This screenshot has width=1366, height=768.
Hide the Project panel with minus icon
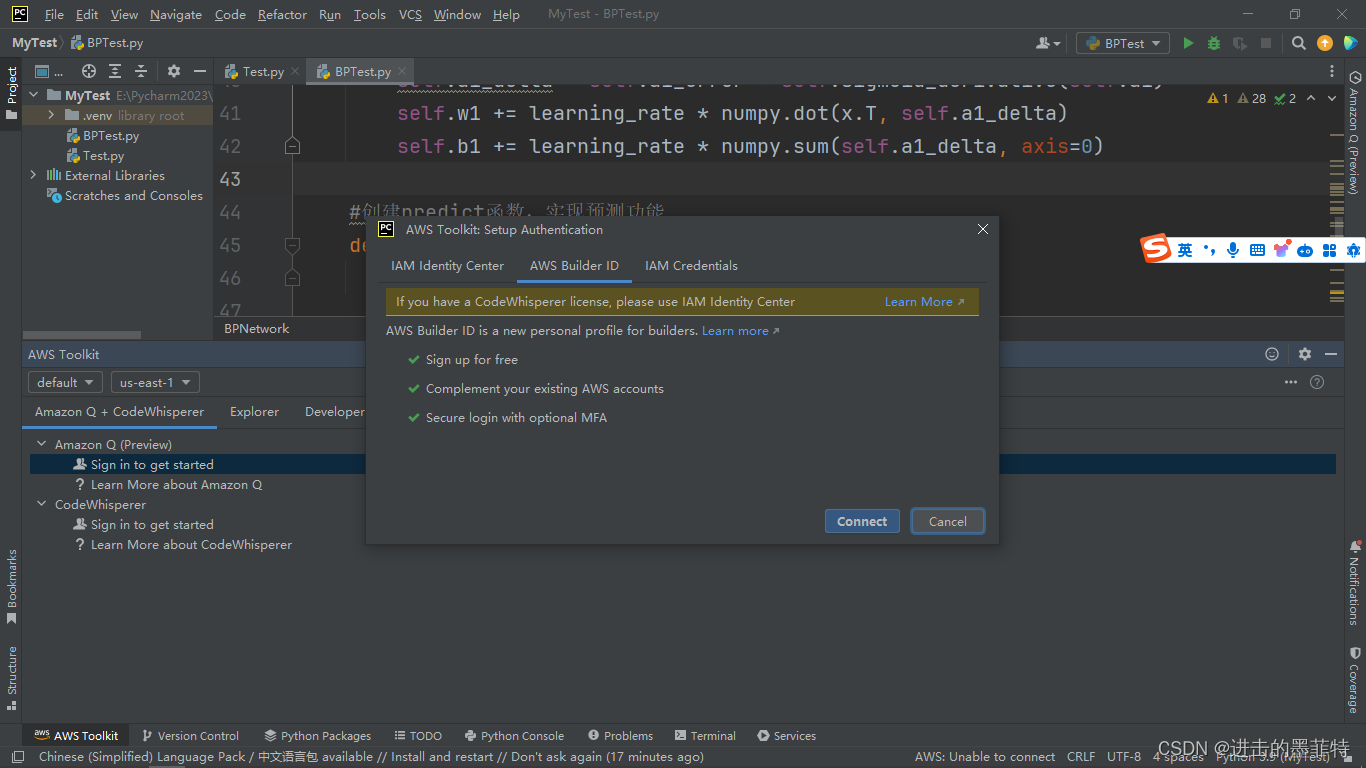200,71
